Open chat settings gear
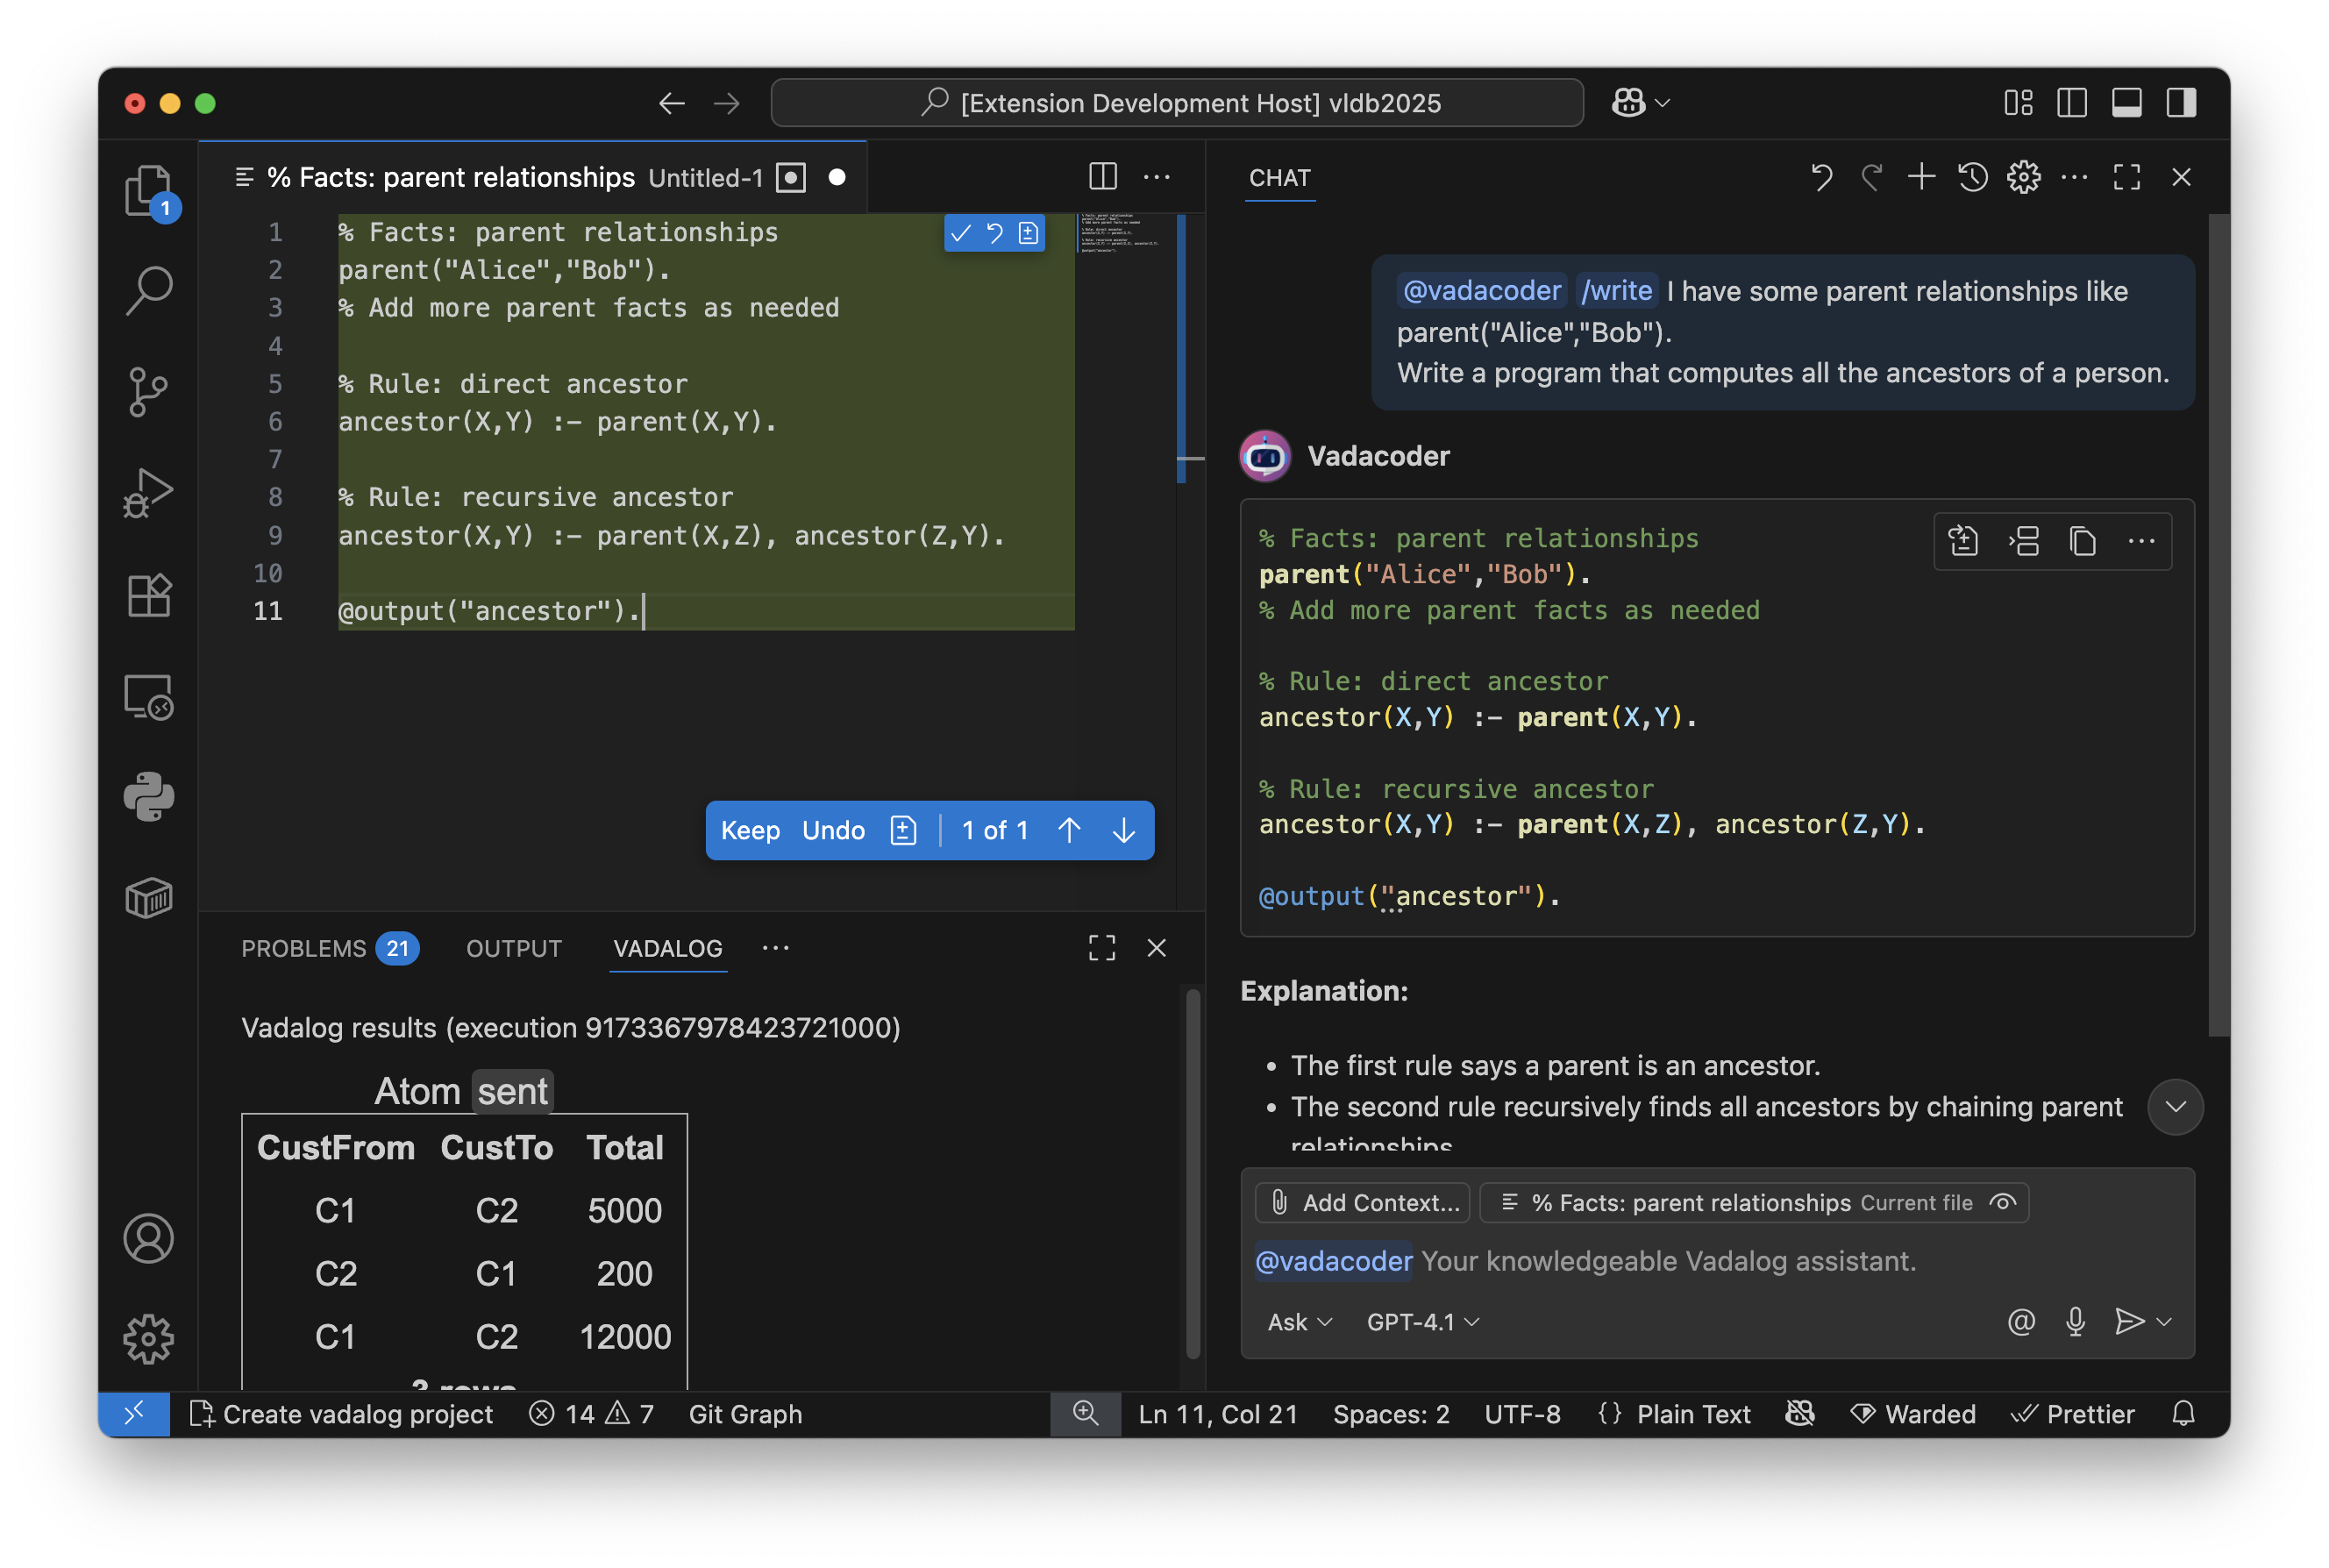 [x=2023, y=177]
